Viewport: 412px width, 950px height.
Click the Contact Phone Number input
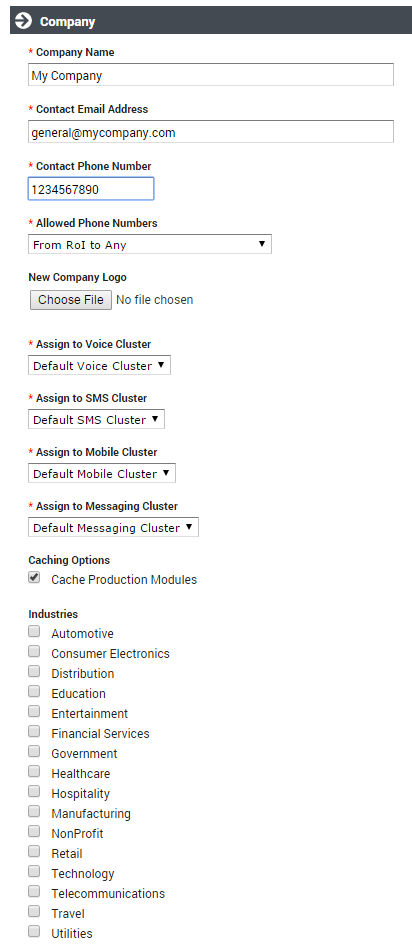pos(91,189)
